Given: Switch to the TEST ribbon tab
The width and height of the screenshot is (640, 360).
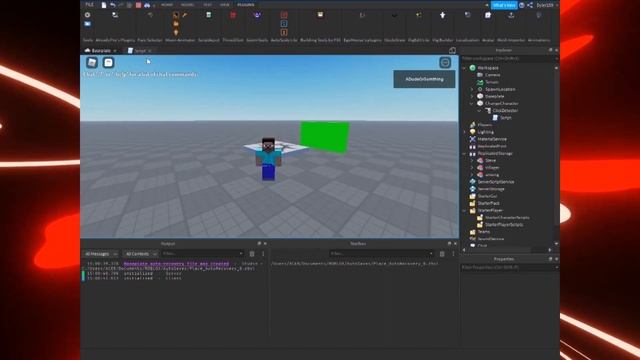Looking at the screenshot, I should click(208, 5).
